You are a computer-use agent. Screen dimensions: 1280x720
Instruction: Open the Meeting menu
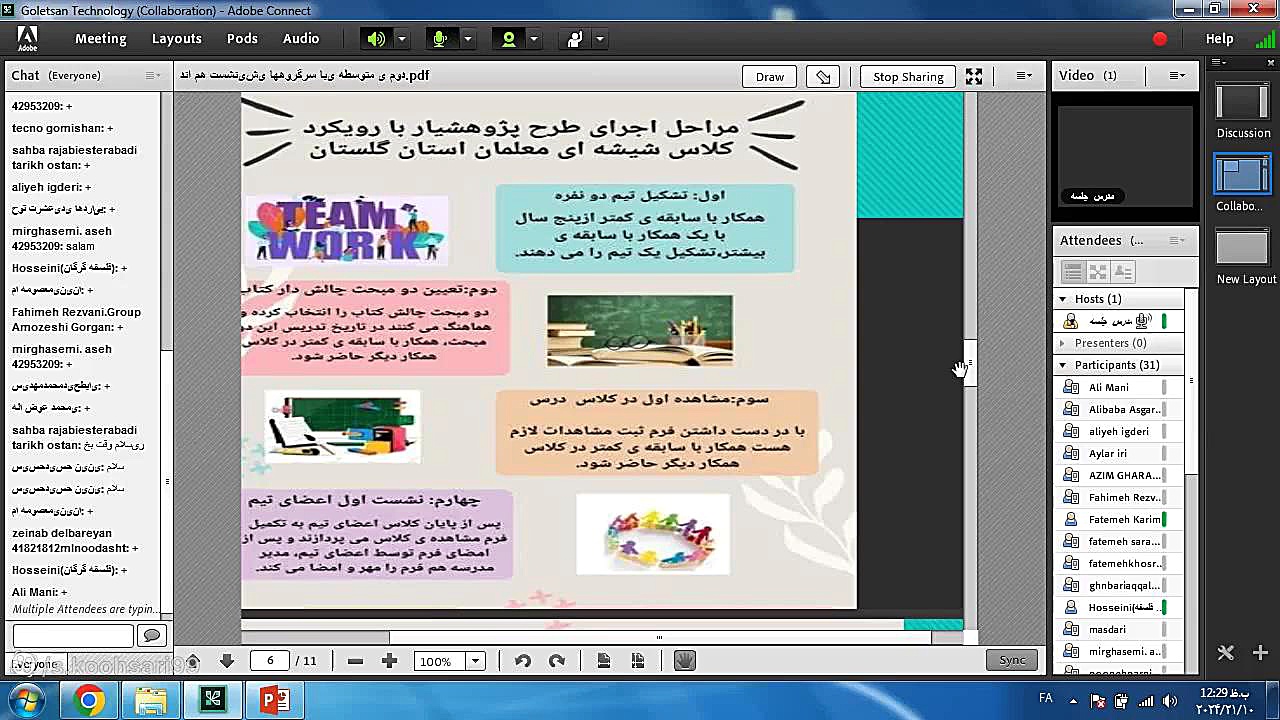point(101,38)
